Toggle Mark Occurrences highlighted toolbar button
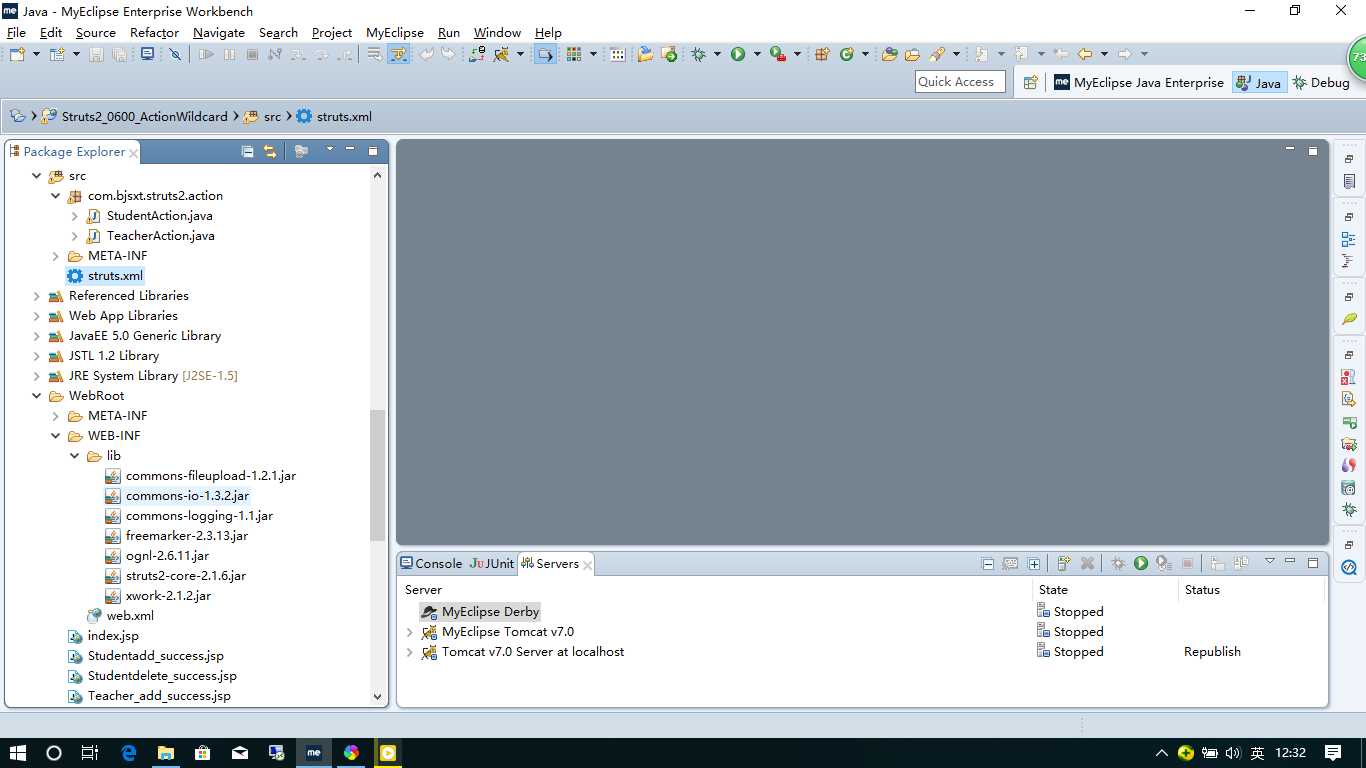This screenshot has height=768, width=1366. [398, 54]
